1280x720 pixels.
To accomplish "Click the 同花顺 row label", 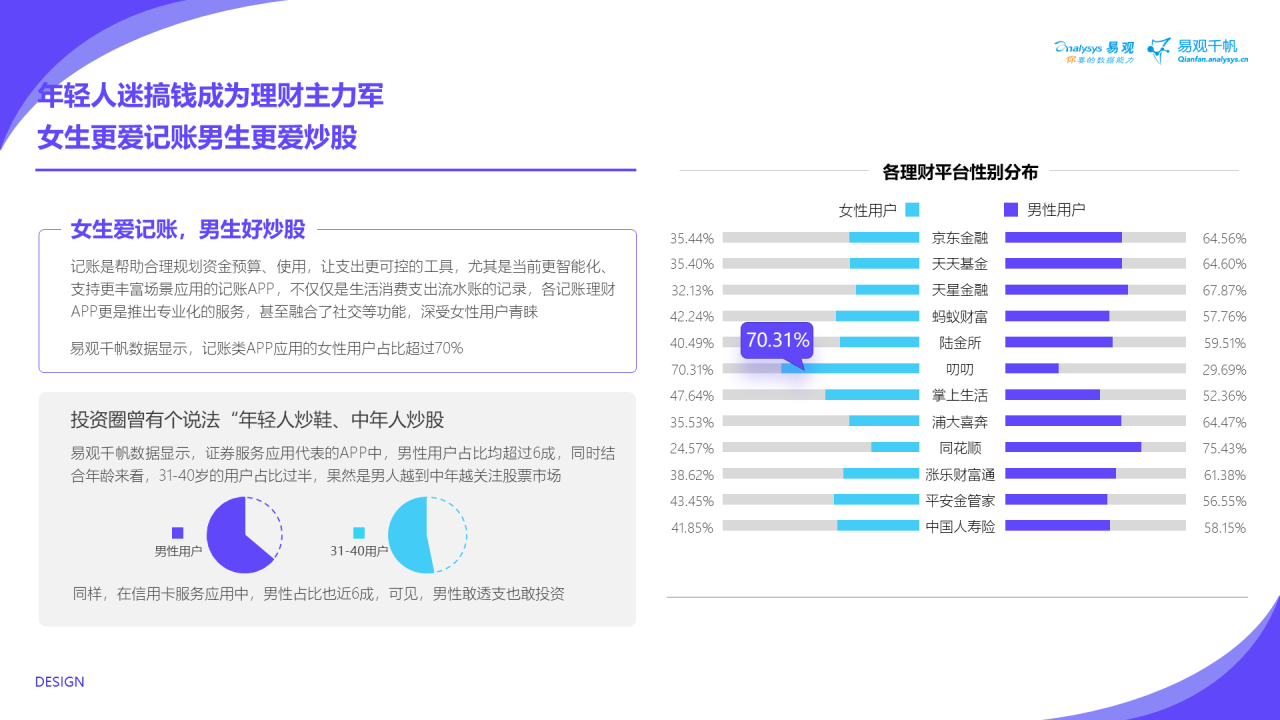I will tap(960, 448).
